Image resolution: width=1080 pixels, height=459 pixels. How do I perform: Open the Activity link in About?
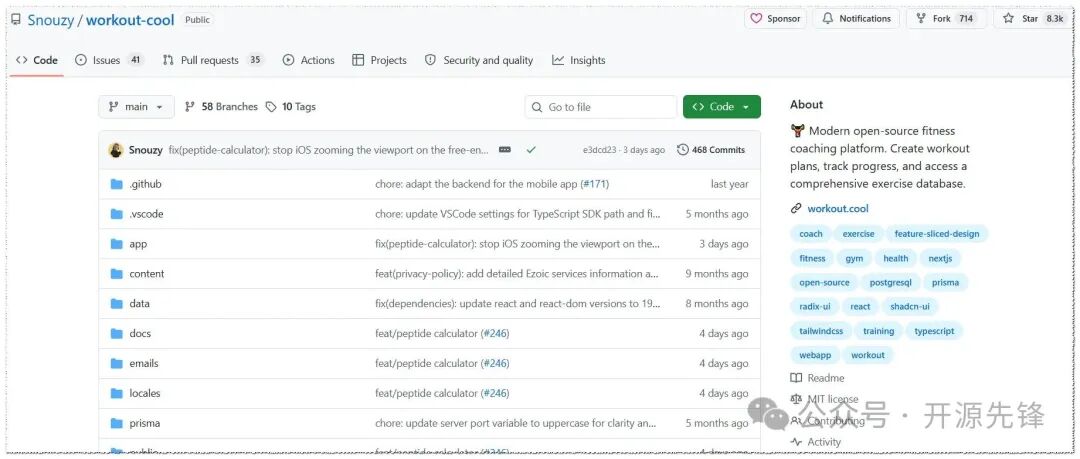point(816,442)
